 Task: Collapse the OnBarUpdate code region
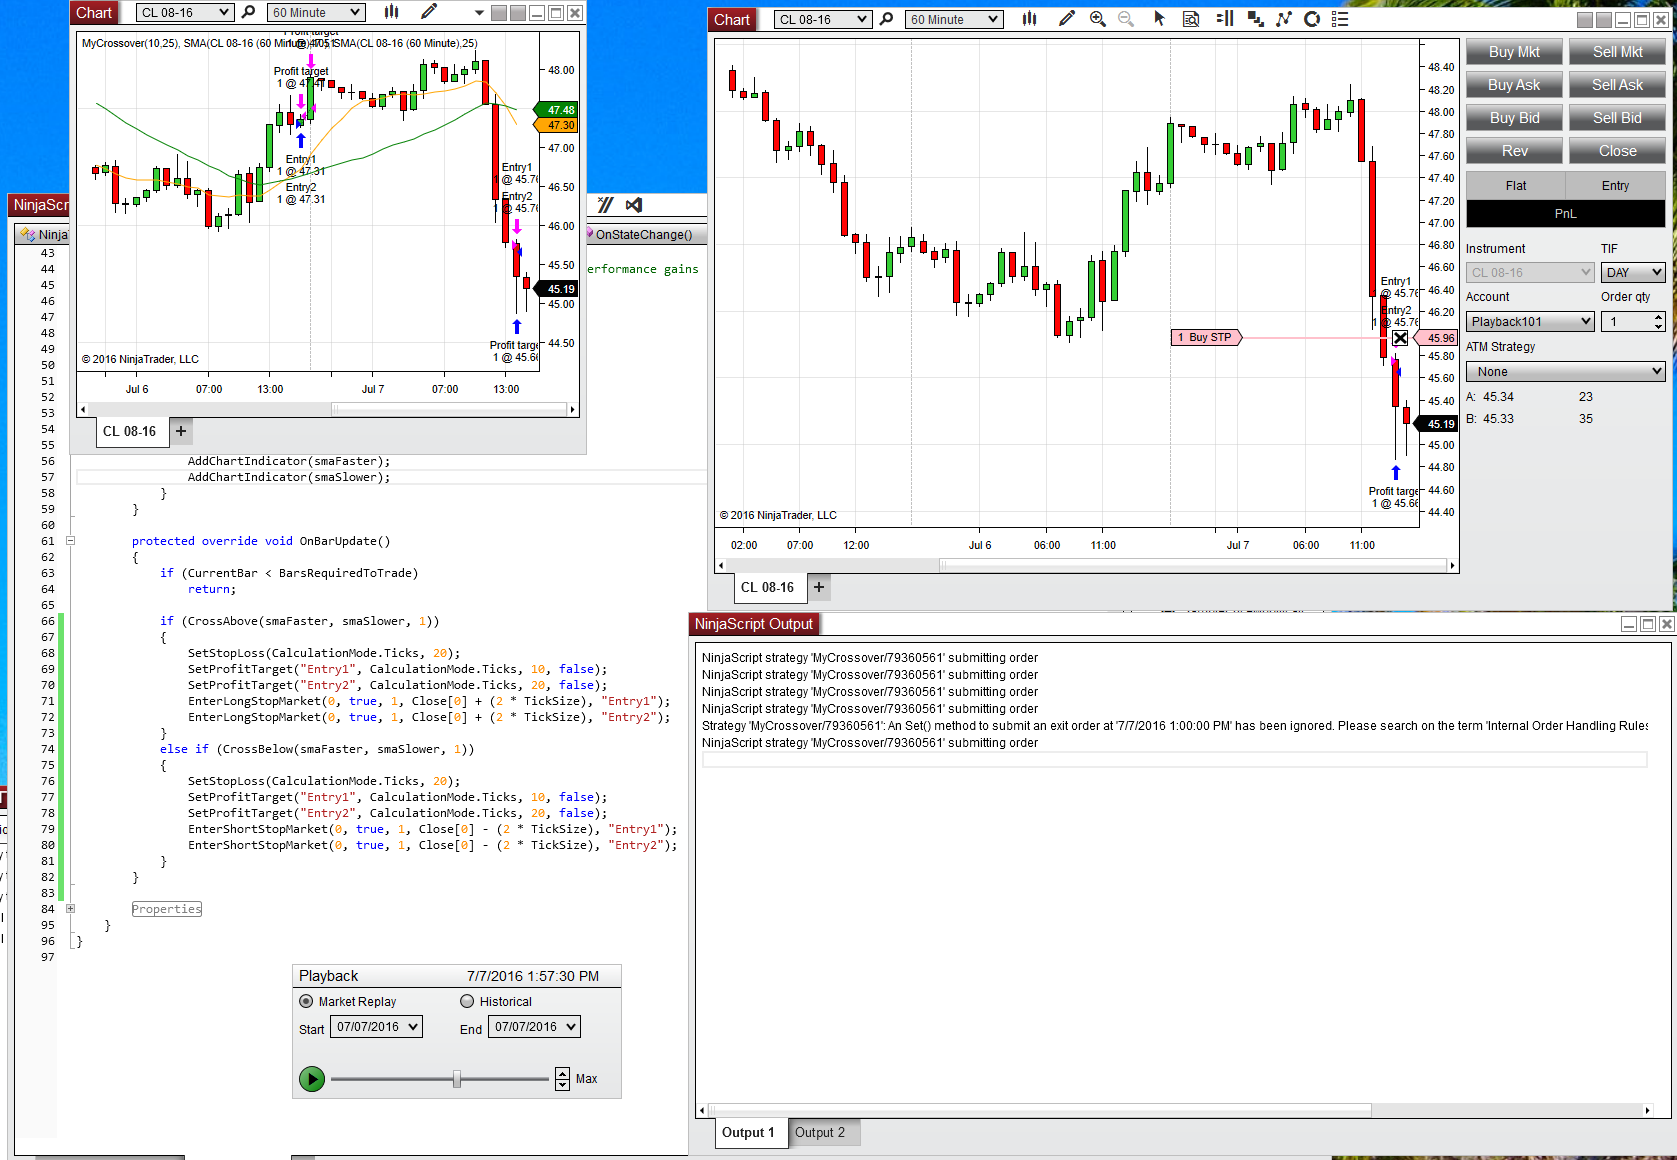point(71,541)
